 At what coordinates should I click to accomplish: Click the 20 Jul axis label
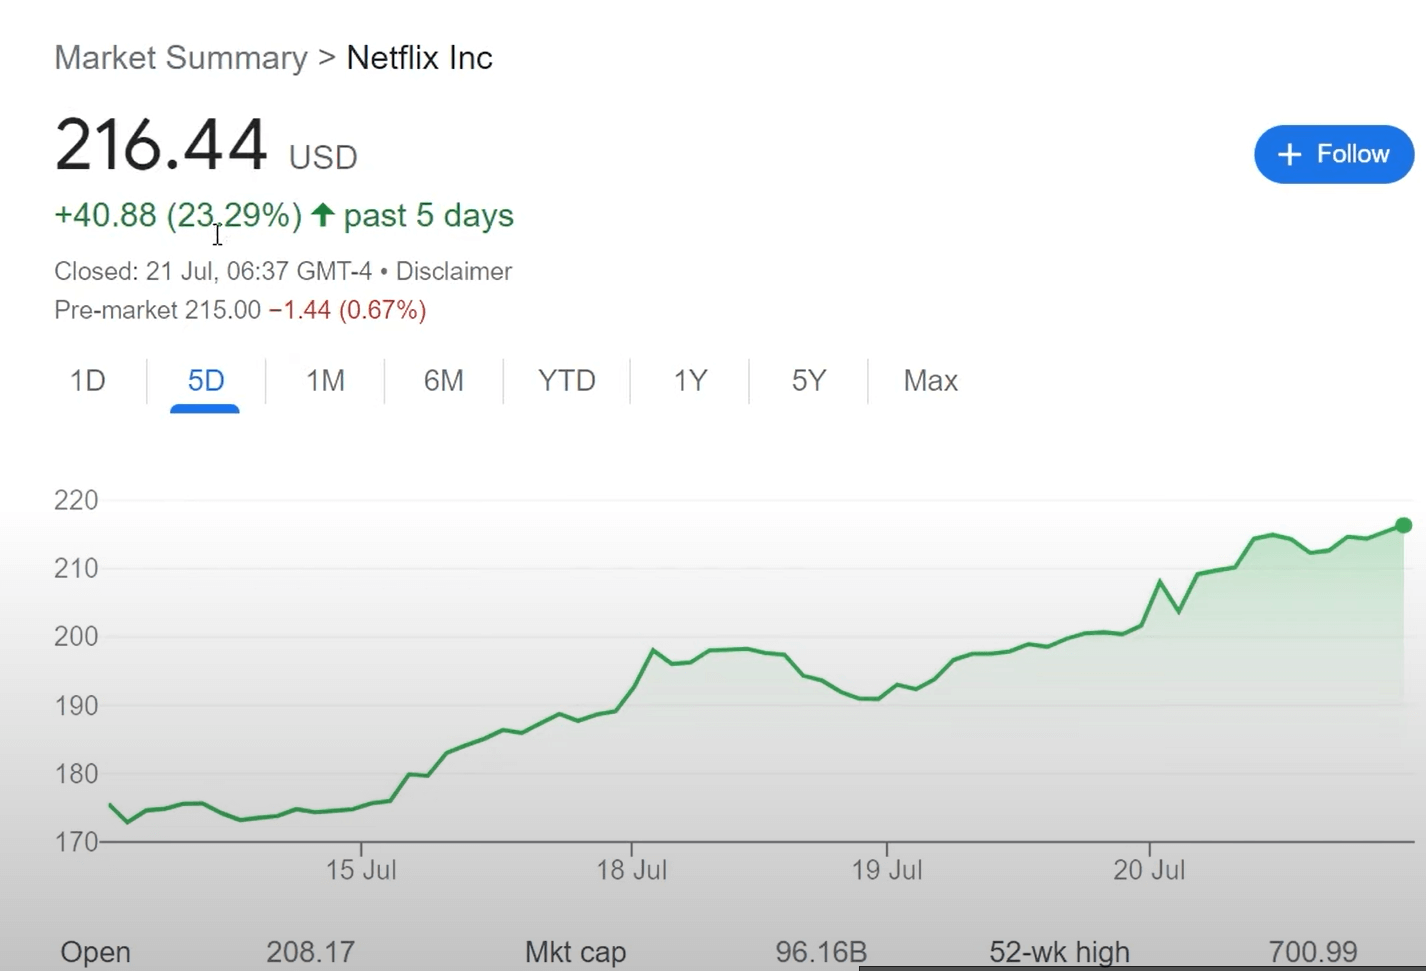(1149, 870)
